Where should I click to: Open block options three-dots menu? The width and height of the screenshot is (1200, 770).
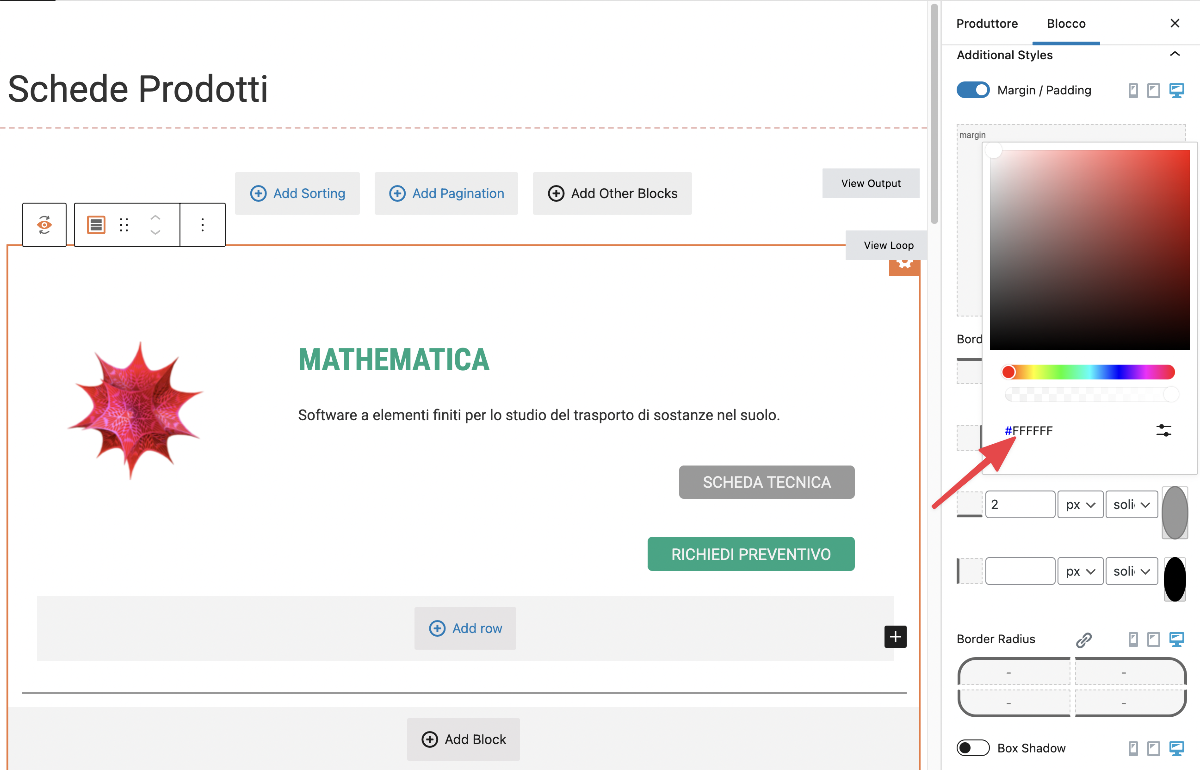(203, 225)
